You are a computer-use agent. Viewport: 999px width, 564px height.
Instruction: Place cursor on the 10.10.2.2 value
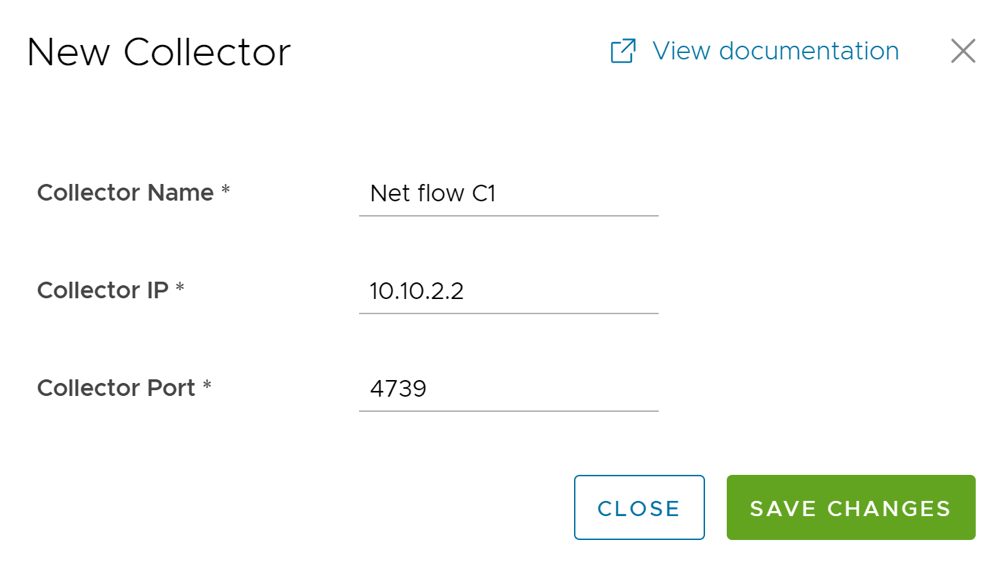[416, 291]
